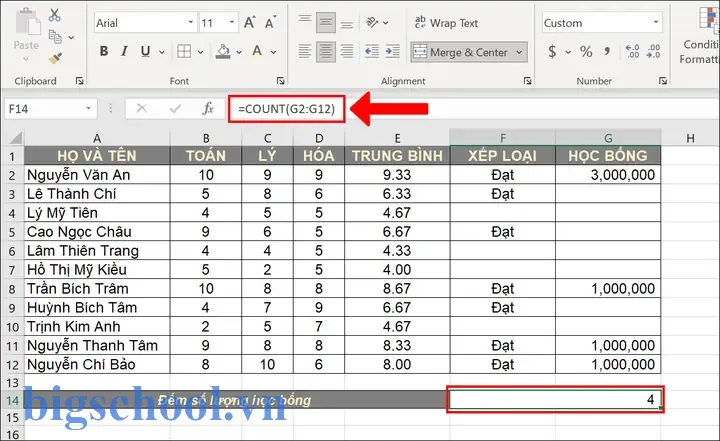720x441 pixels.
Task: Toggle Italic formatting
Action: [x=124, y=51]
